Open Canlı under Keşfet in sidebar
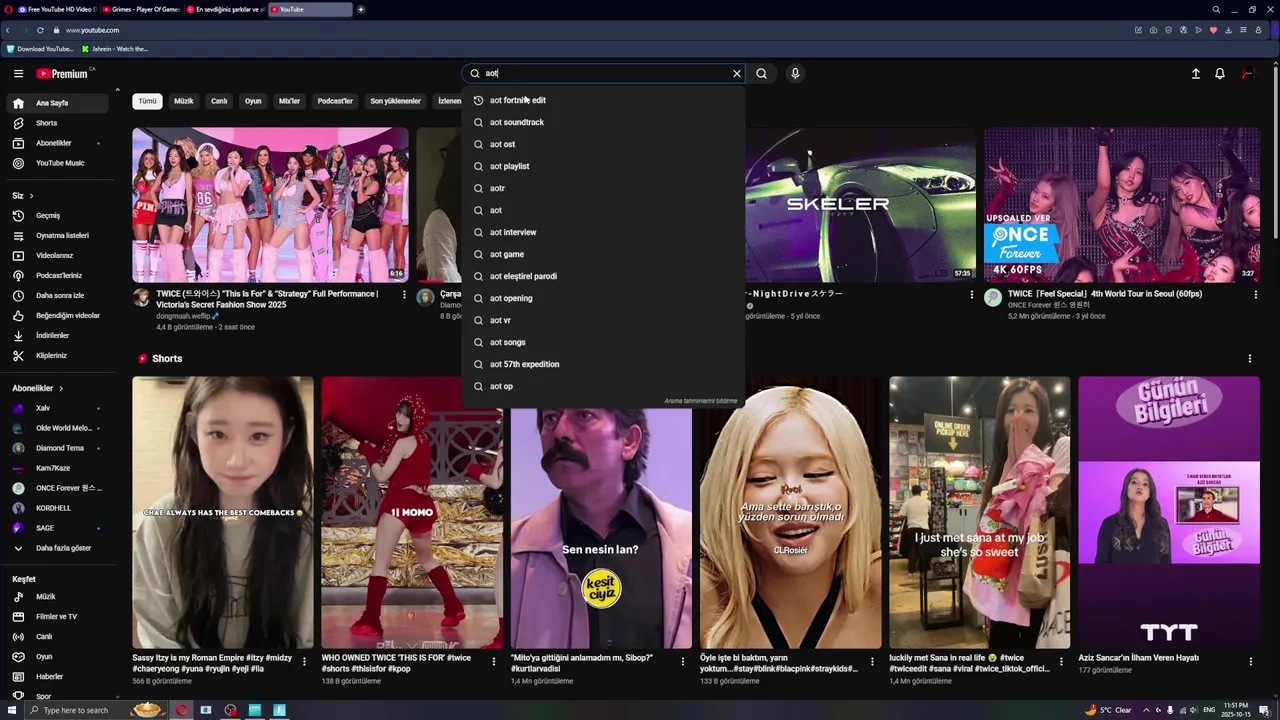This screenshot has width=1280, height=720. tap(59, 636)
